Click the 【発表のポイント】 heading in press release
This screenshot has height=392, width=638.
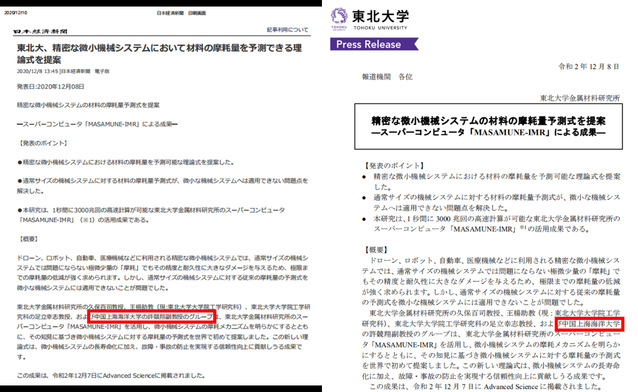pos(393,165)
